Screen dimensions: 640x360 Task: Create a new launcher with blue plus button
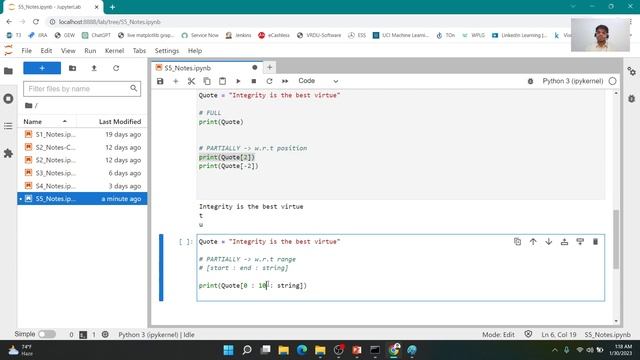click(x=42, y=68)
